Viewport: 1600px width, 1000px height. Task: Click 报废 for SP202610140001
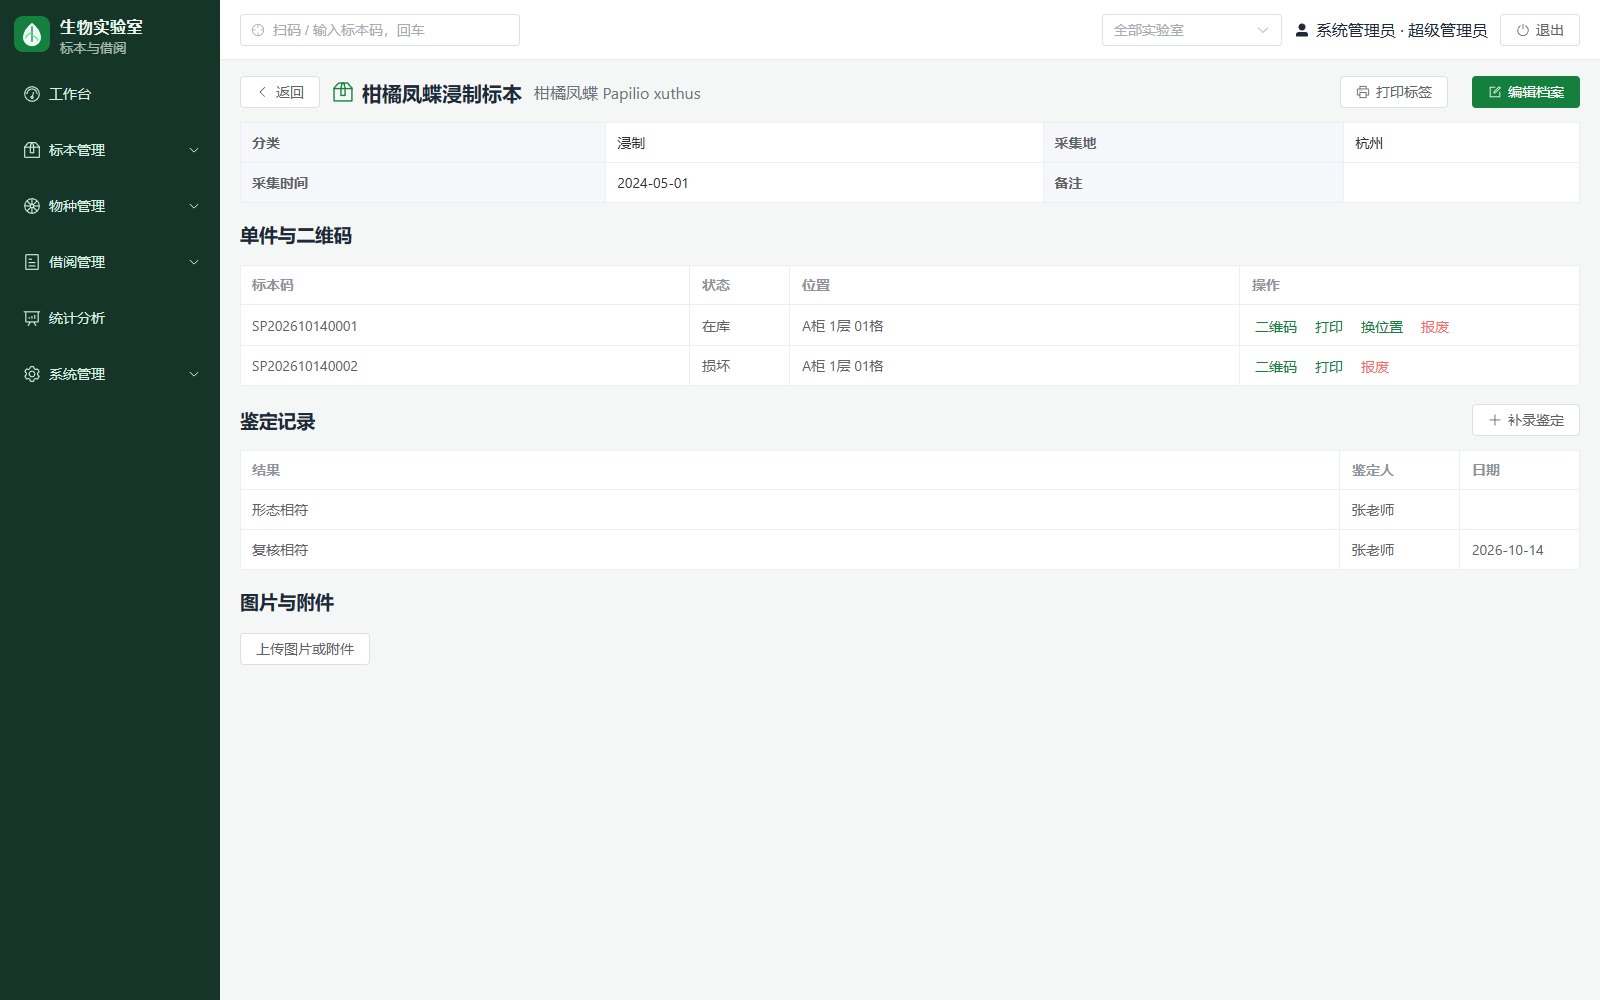click(x=1435, y=327)
